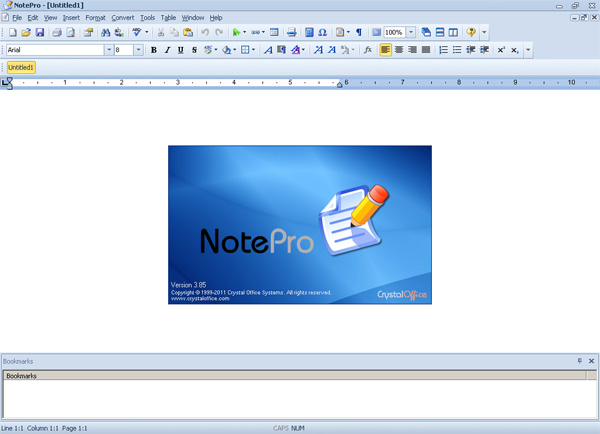The width and height of the screenshot is (600, 434).
Task: Open the 100% zoom level dropdown
Action: click(x=411, y=33)
